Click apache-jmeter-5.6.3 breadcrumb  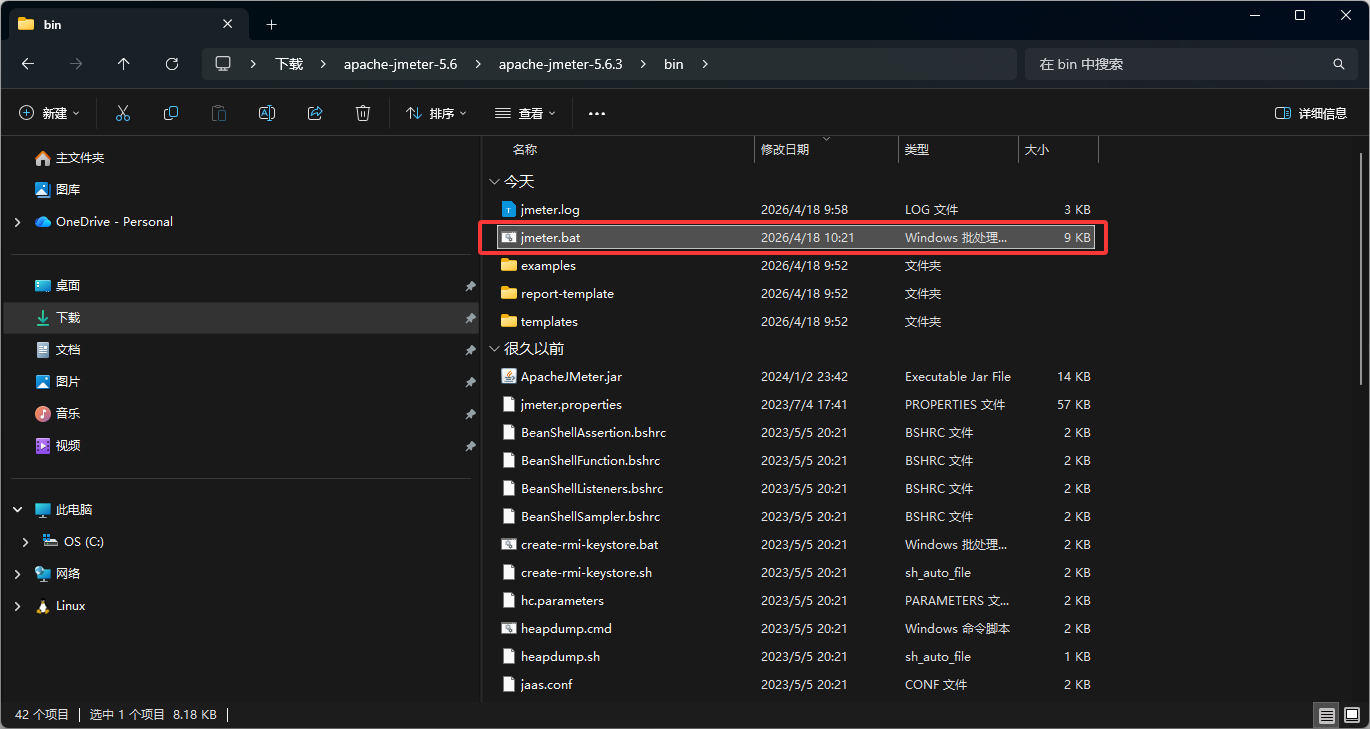pyautogui.click(x=560, y=64)
